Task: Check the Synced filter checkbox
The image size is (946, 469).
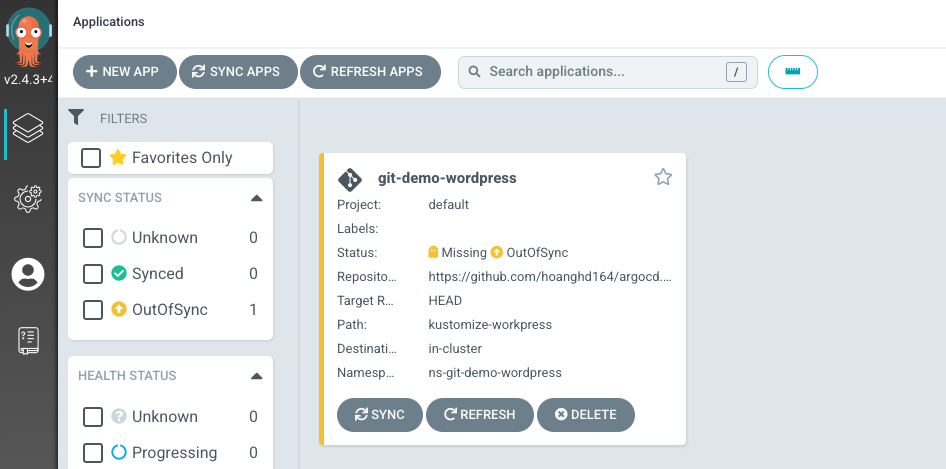Action: [93, 273]
